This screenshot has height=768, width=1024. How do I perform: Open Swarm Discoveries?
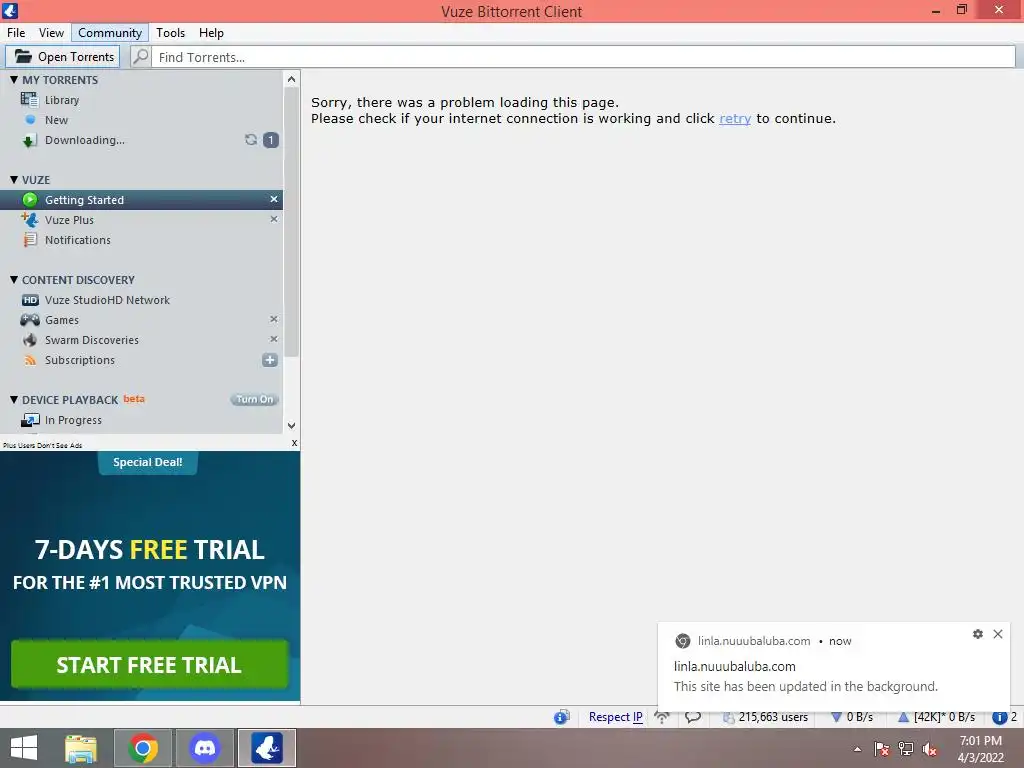point(91,340)
